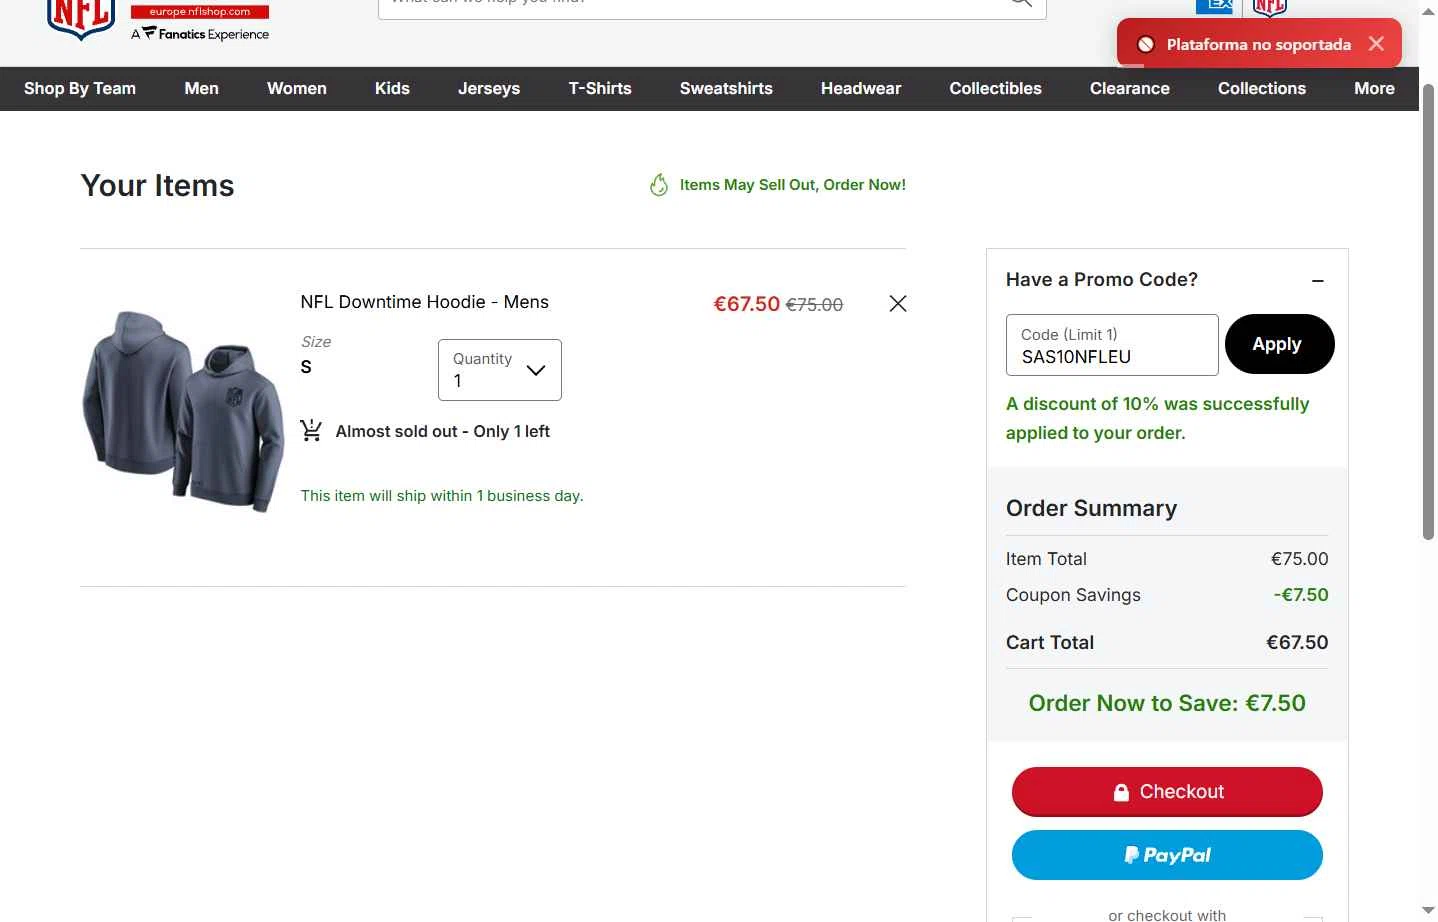This screenshot has width=1438, height=922.
Task: Open the Headwear category
Action: (x=861, y=89)
